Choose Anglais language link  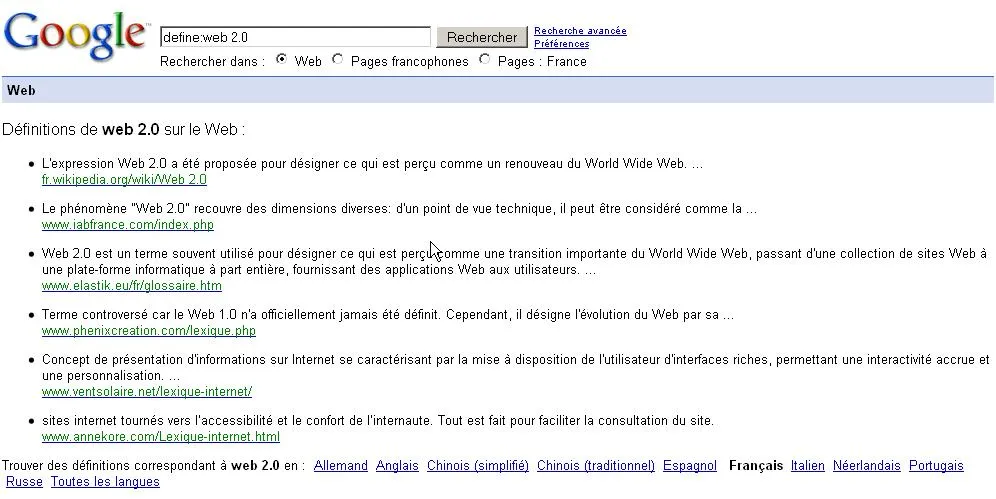coord(397,465)
